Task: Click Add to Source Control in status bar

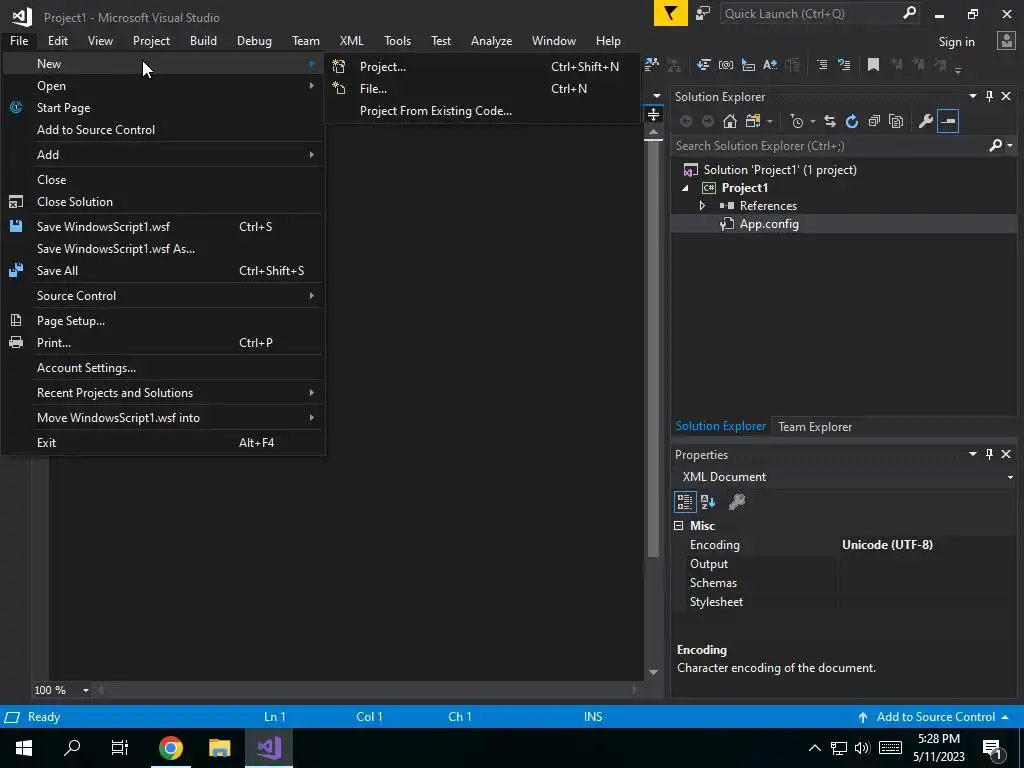Action: coord(934,717)
